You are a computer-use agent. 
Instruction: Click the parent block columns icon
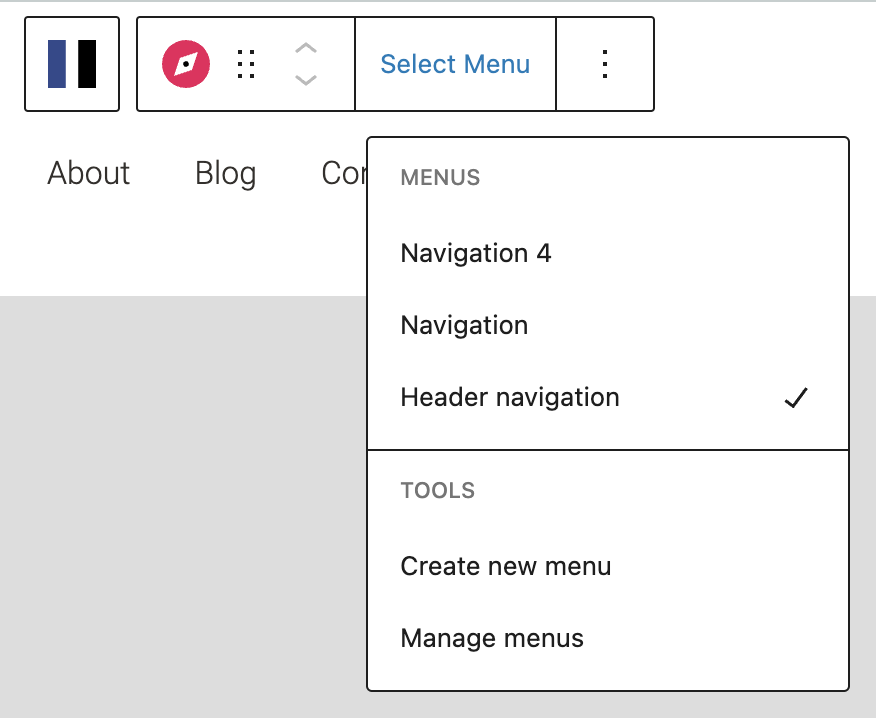72,64
